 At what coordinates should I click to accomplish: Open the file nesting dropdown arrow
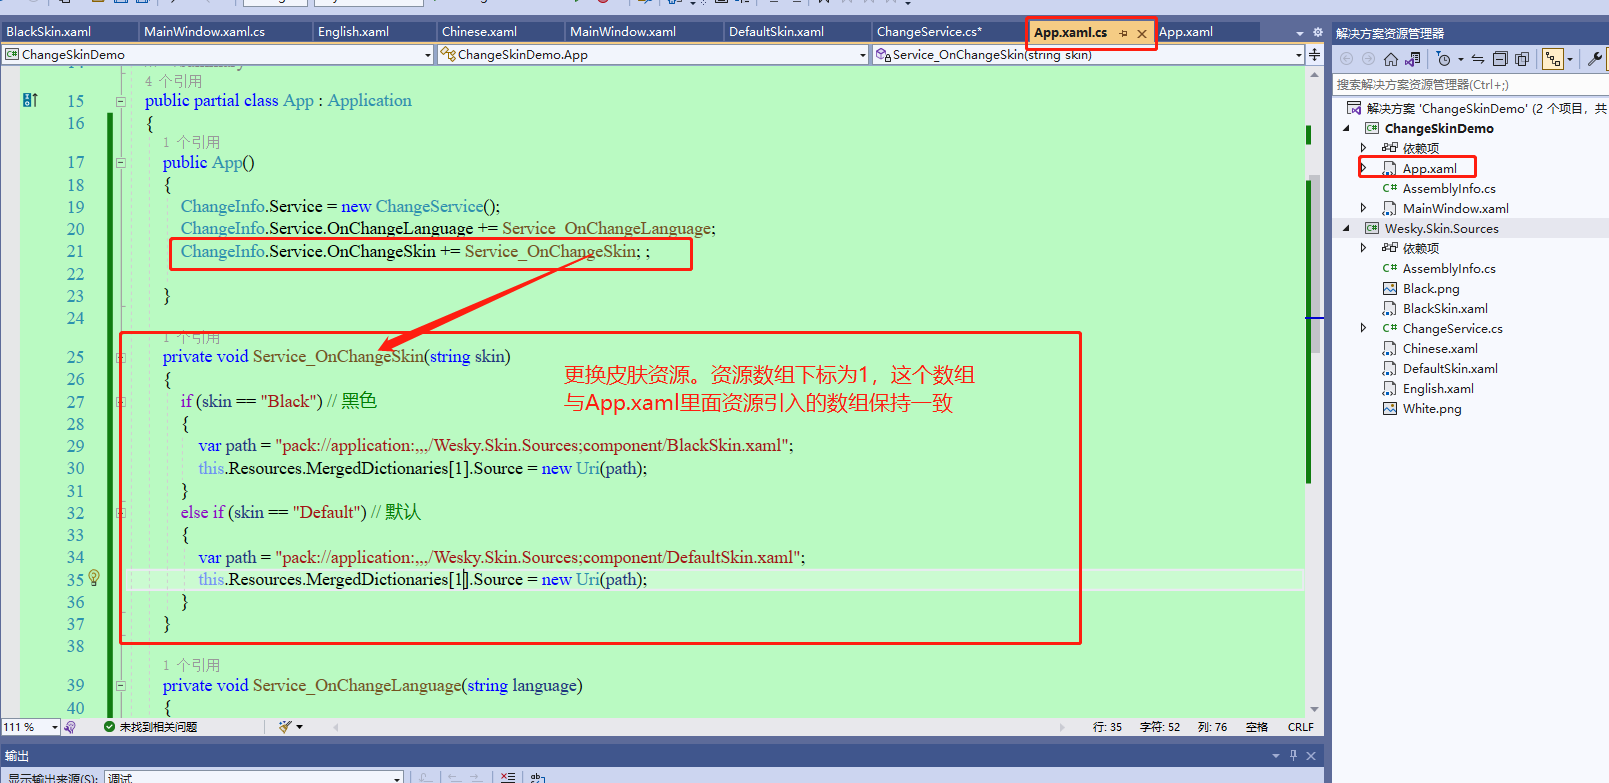[1570, 59]
